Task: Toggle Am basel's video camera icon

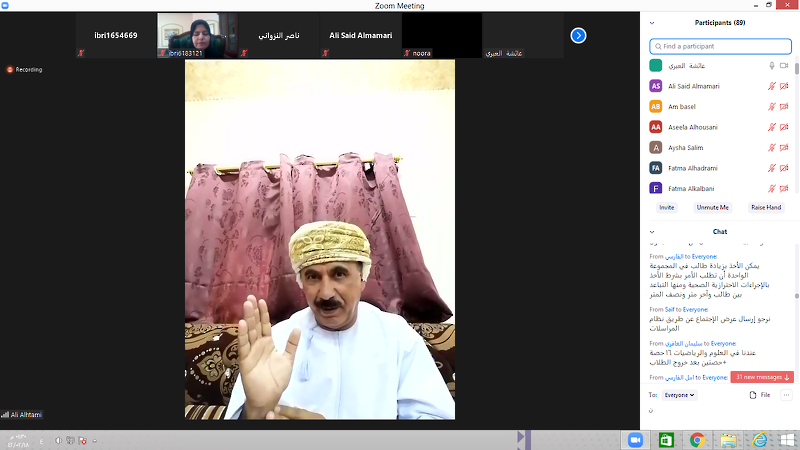Action: pyautogui.click(x=785, y=107)
